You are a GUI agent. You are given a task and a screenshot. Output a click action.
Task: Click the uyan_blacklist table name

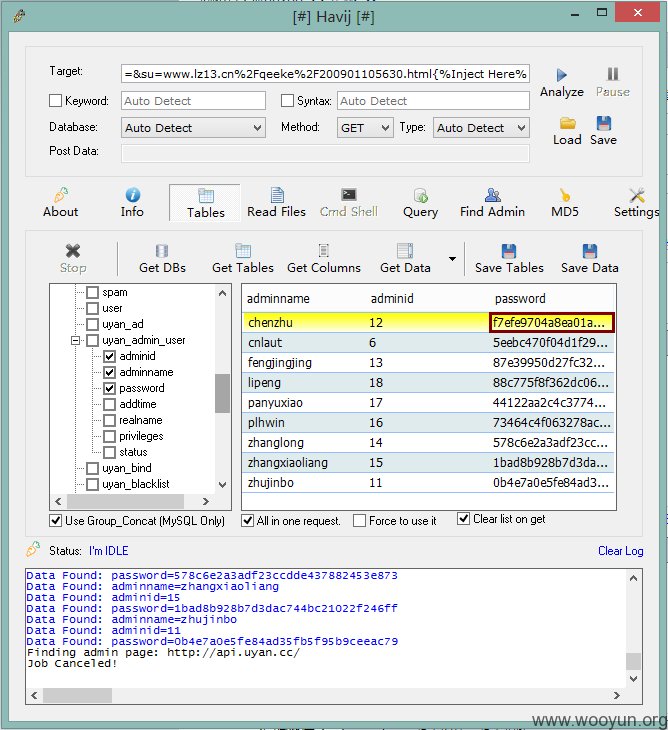point(135,484)
